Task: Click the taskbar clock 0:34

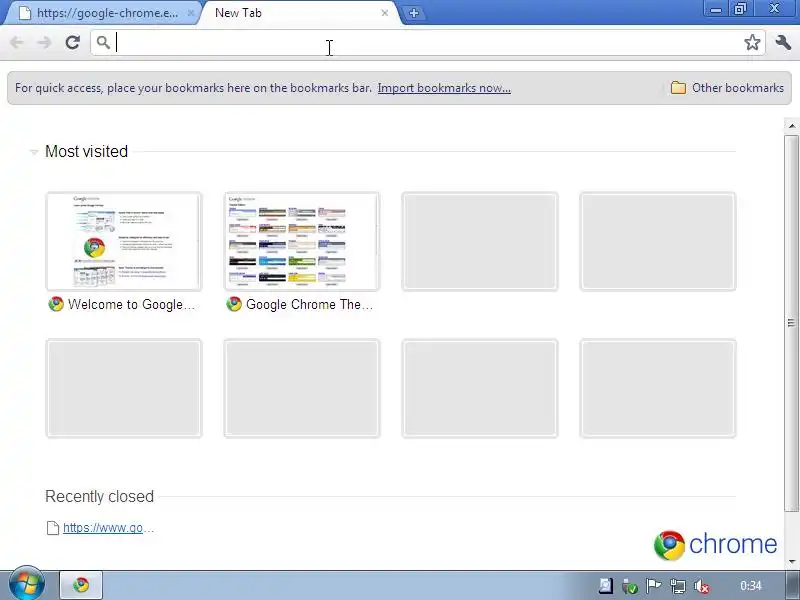Action: (751, 586)
